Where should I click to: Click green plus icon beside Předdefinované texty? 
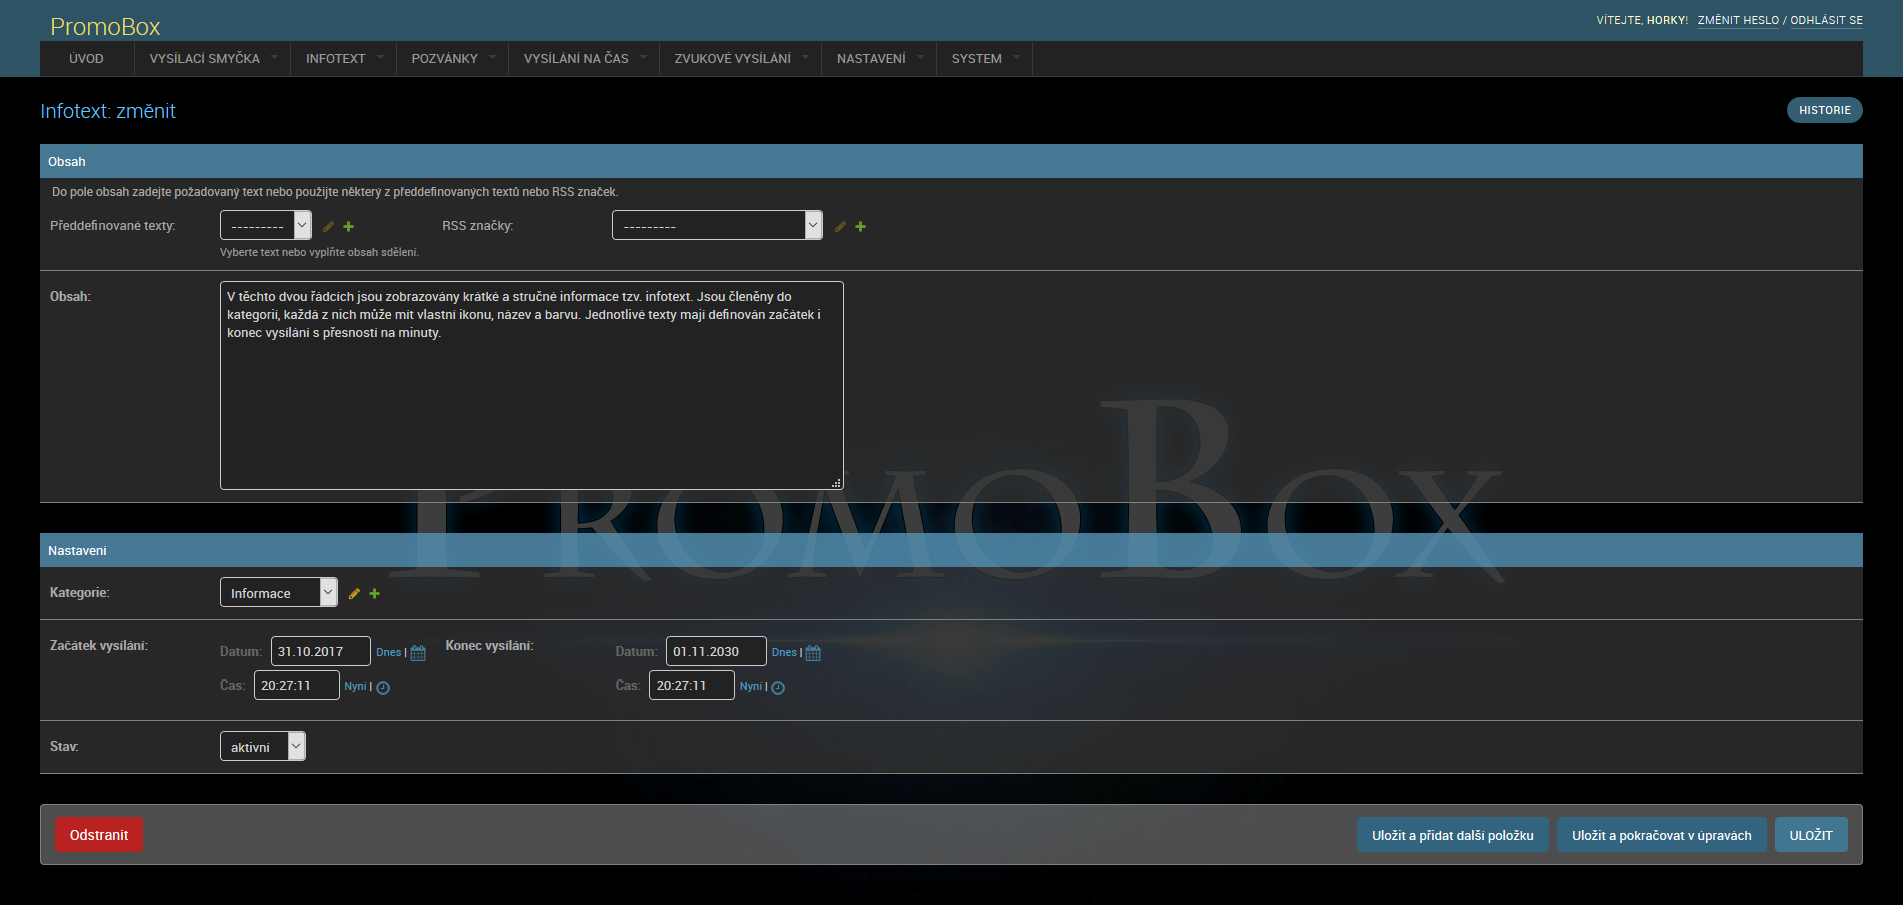tap(349, 227)
